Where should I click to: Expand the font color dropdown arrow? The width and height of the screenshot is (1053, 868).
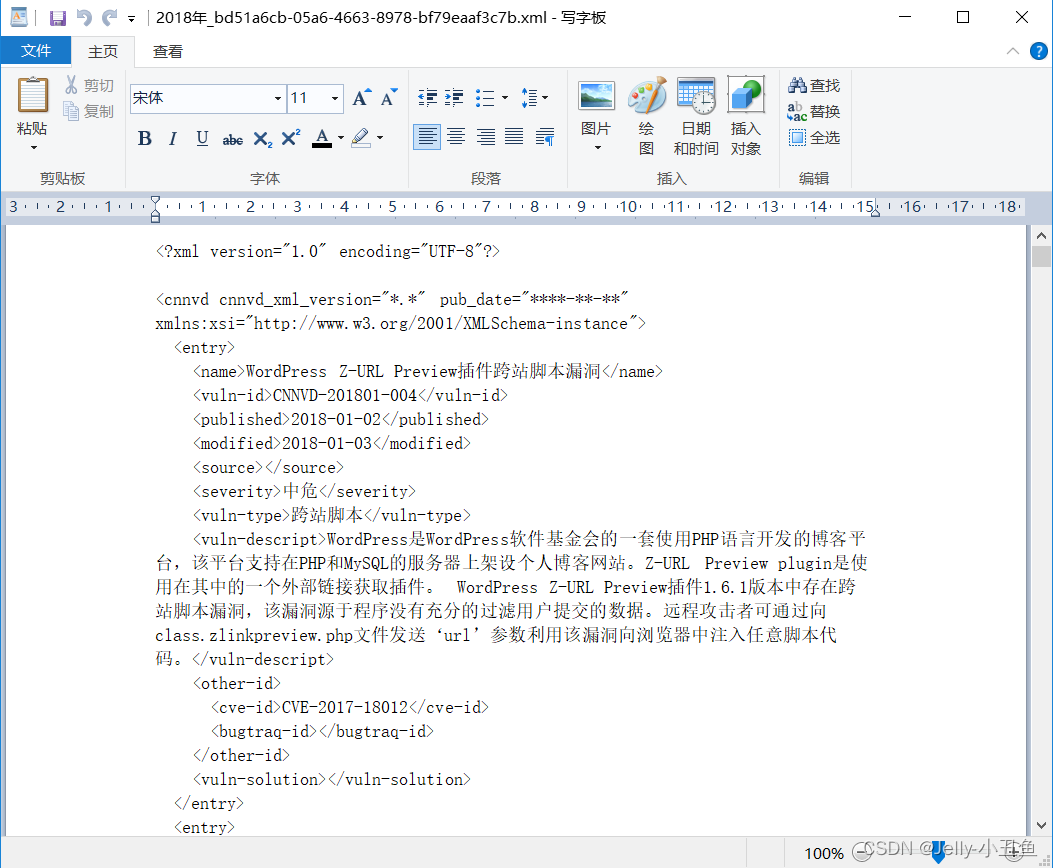click(x=341, y=138)
